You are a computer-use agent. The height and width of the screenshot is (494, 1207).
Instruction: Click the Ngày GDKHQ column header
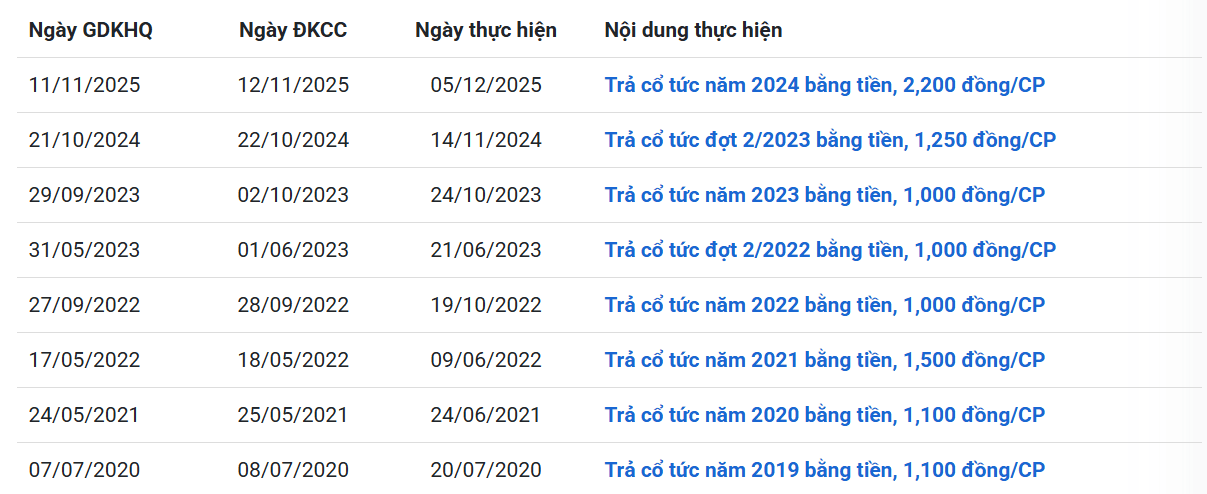coord(91,30)
